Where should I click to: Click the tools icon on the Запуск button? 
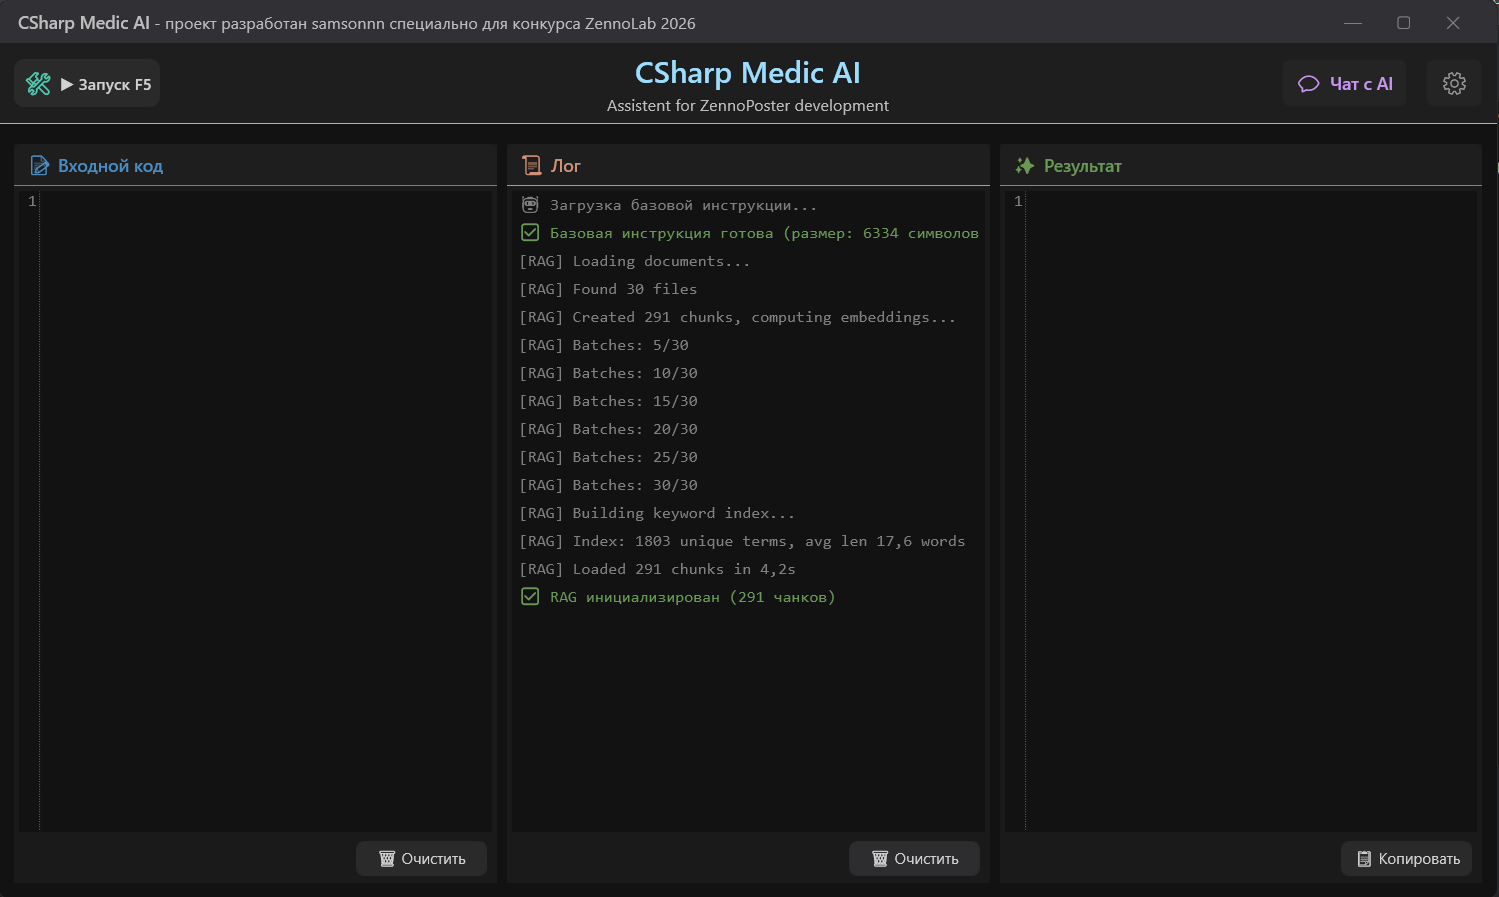pos(38,84)
